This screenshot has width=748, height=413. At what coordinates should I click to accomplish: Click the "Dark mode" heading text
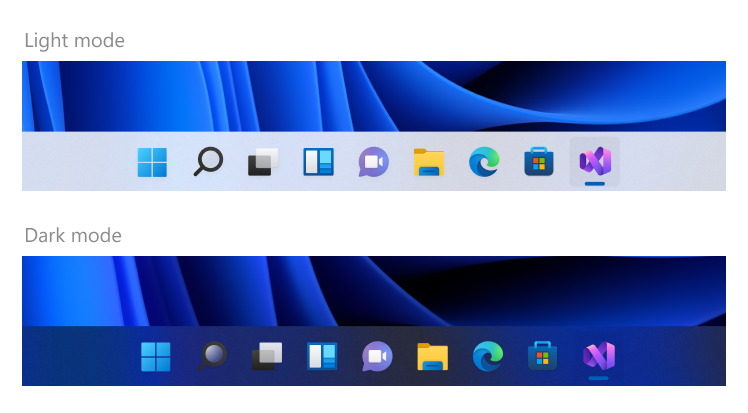click(x=73, y=235)
